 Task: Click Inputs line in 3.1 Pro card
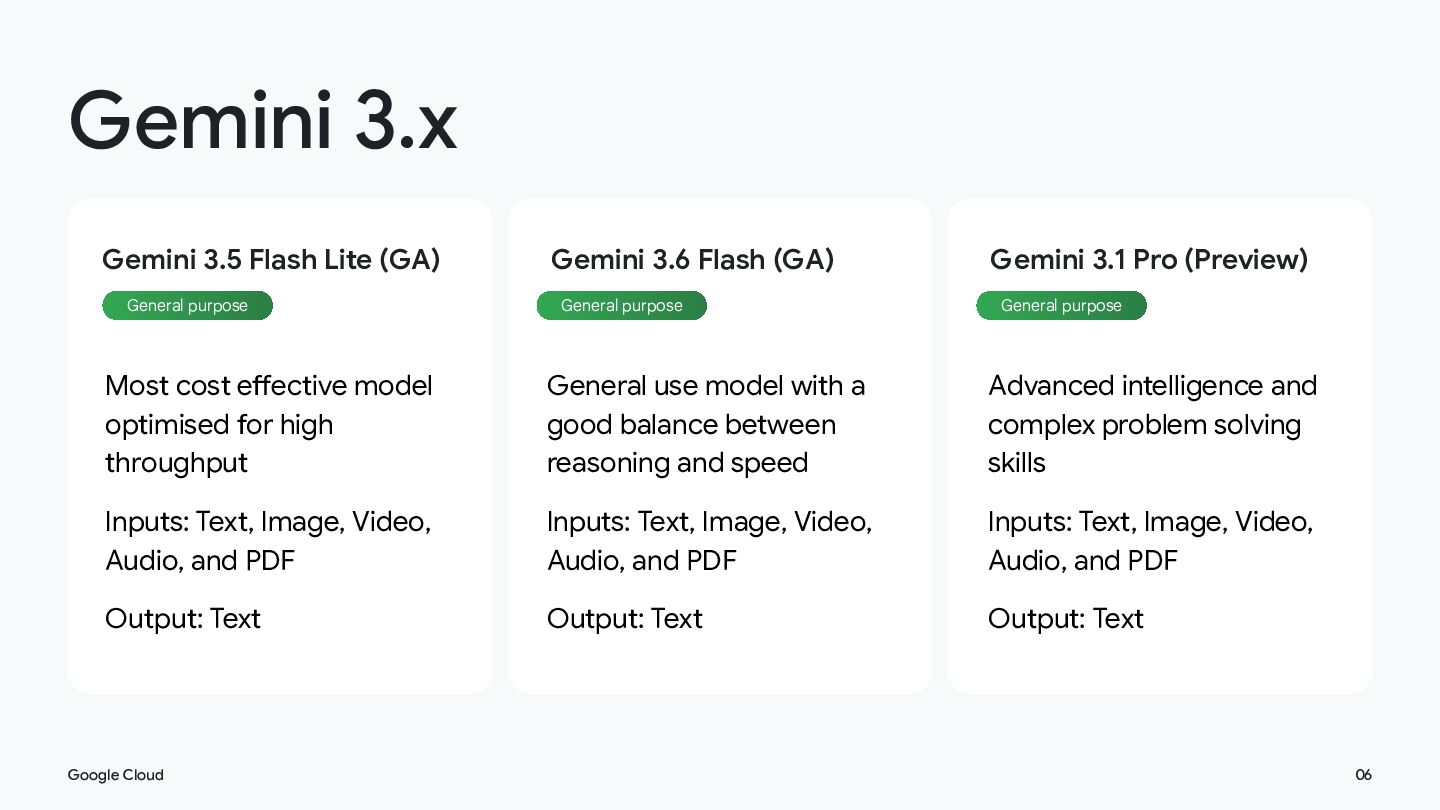pyautogui.click(x=1151, y=541)
